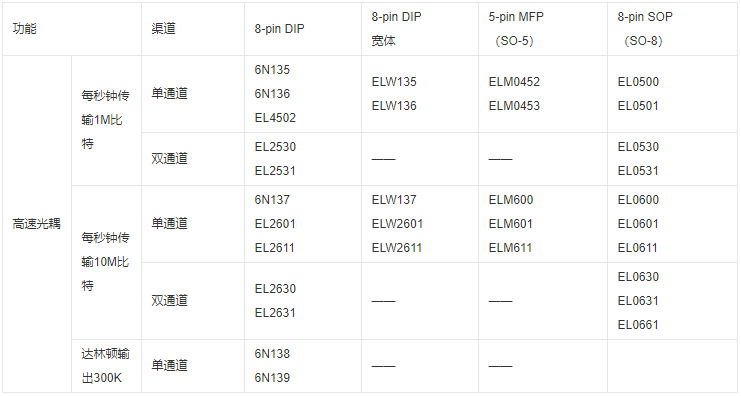Screen dimensions: 741x396
Task: Select the 6N139 entry
Action: click(x=272, y=378)
